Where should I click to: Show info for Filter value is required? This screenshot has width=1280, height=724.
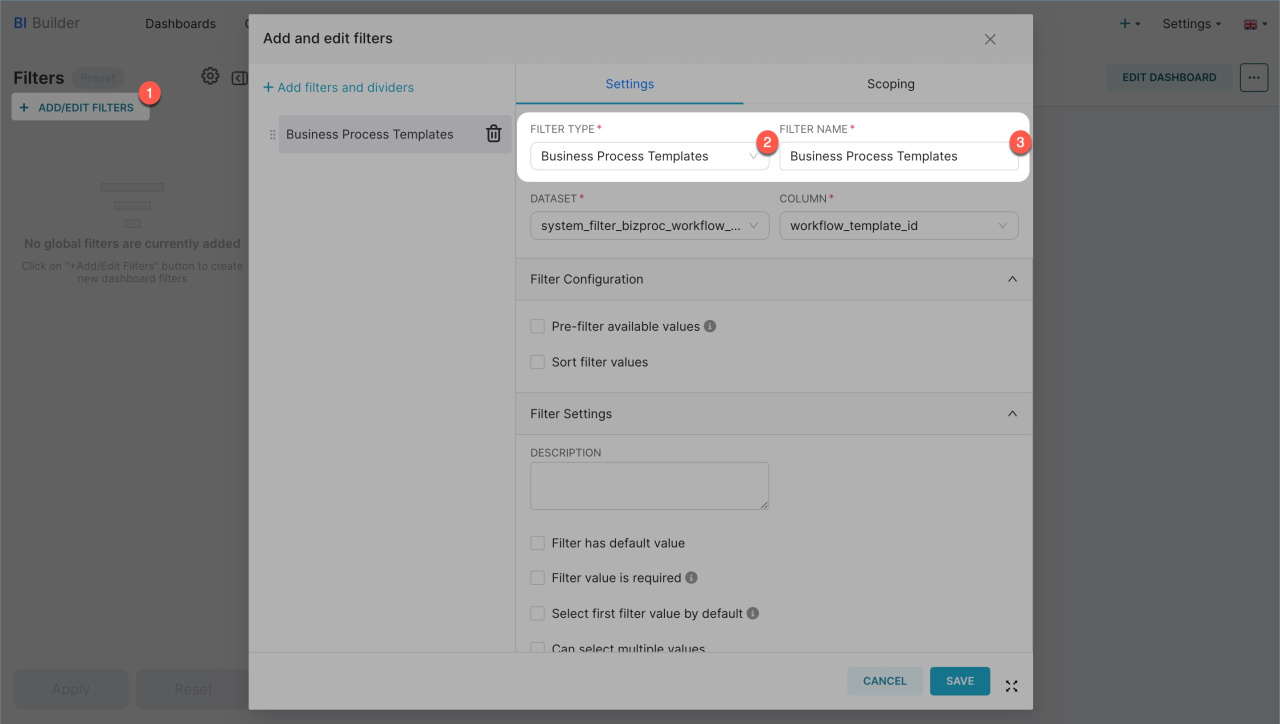click(x=691, y=578)
